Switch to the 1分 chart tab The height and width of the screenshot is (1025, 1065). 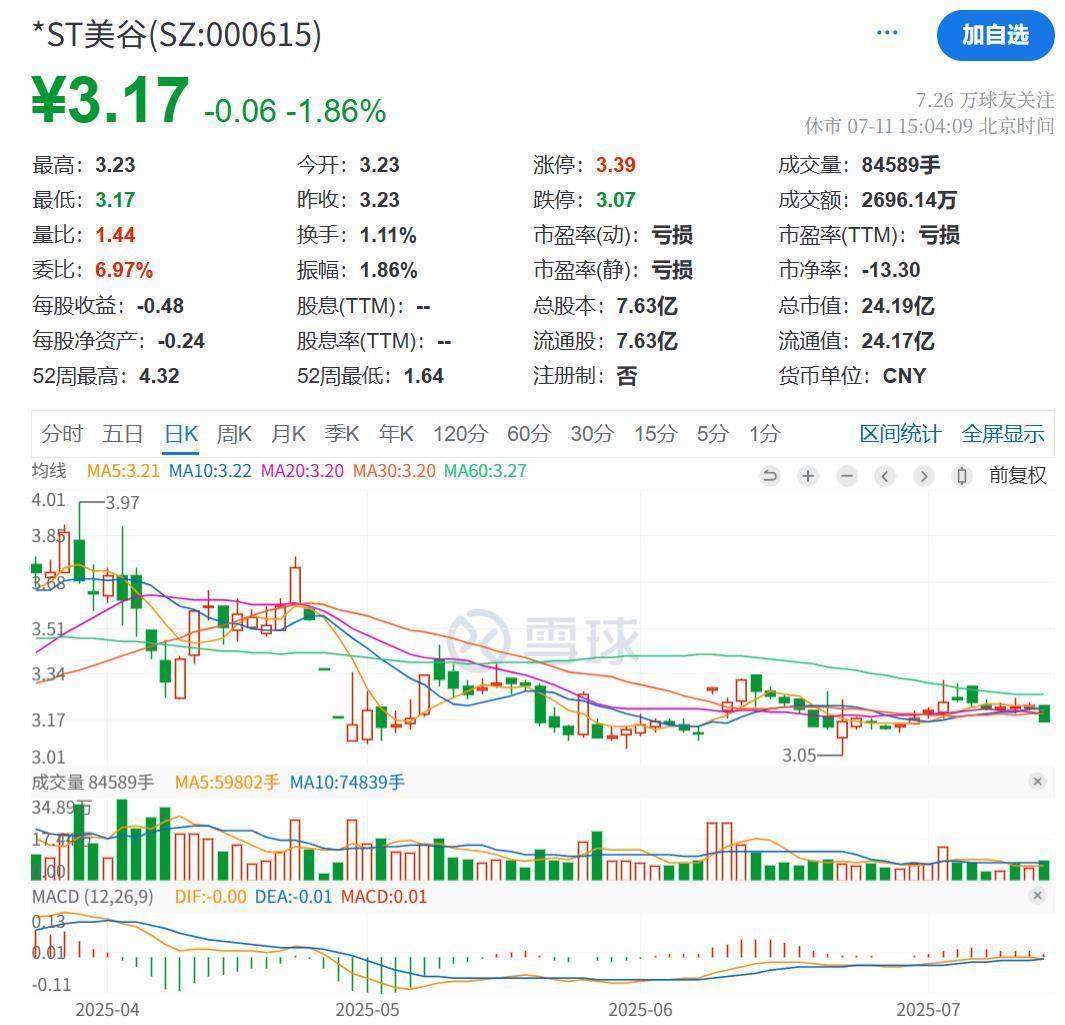[765, 433]
